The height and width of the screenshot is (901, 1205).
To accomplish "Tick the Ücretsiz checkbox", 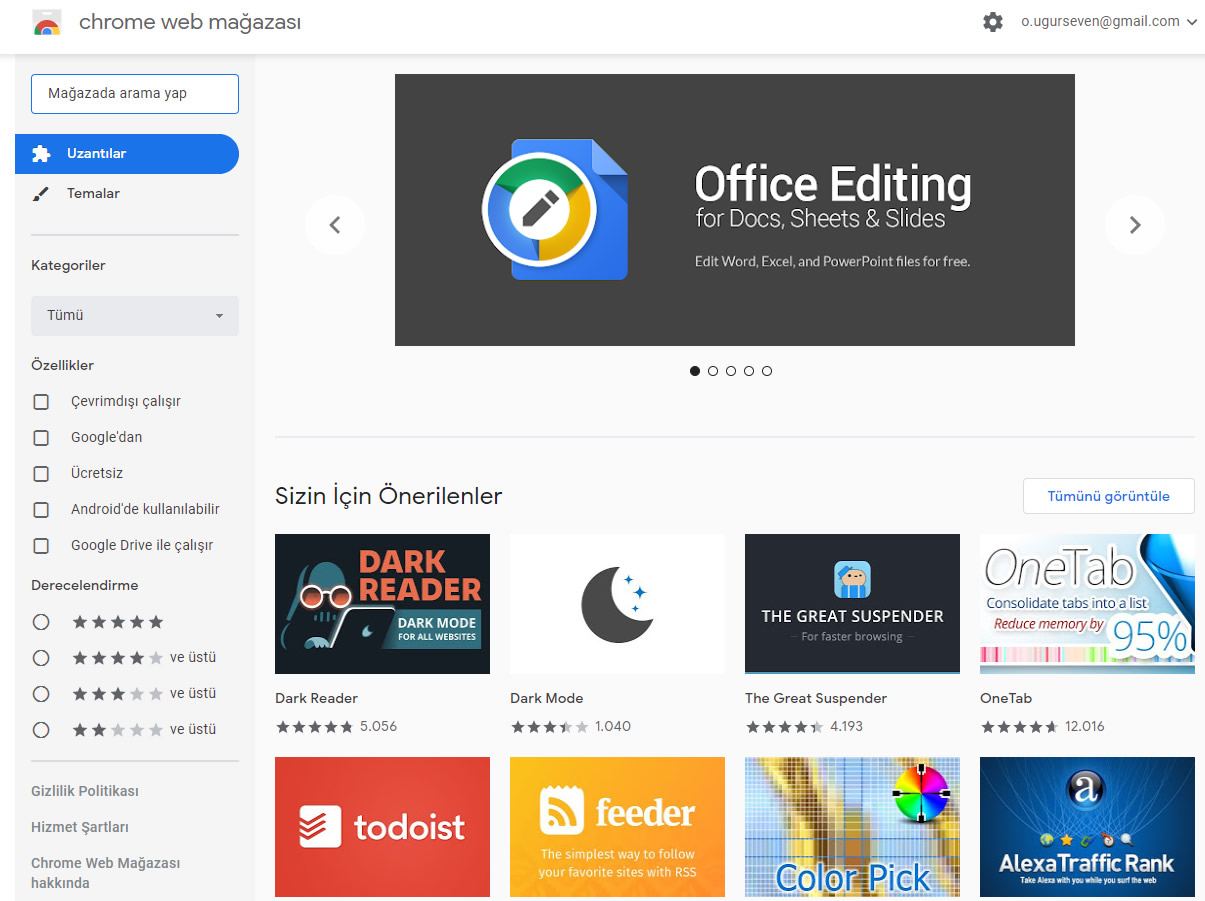I will pos(41,474).
